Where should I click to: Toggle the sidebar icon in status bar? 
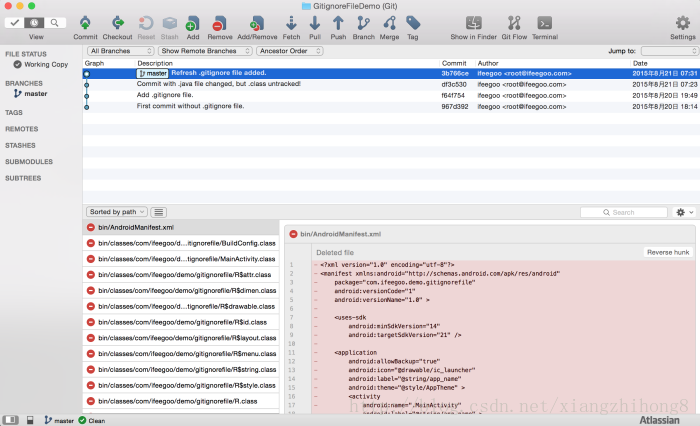[x=11, y=420]
